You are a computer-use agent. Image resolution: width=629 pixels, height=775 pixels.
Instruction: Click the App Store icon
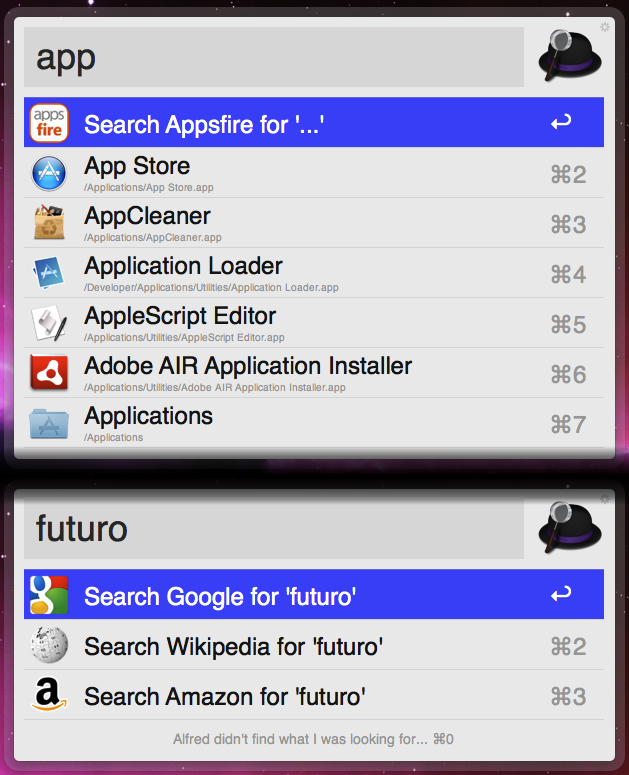[x=48, y=173]
